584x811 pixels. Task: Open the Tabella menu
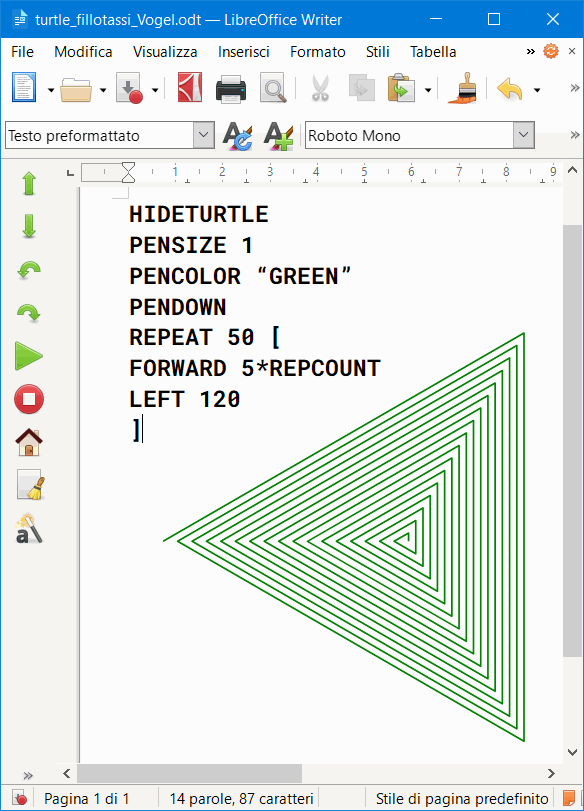point(433,52)
